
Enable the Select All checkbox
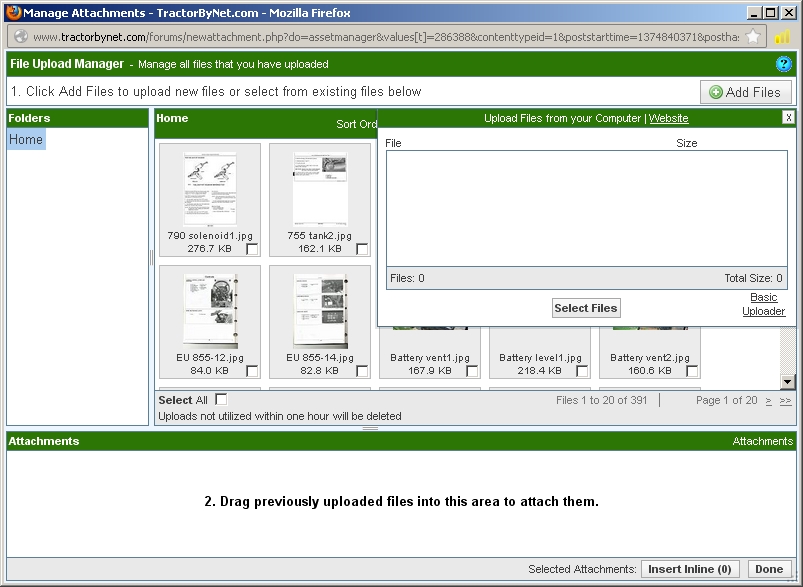[x=221, y=400]
